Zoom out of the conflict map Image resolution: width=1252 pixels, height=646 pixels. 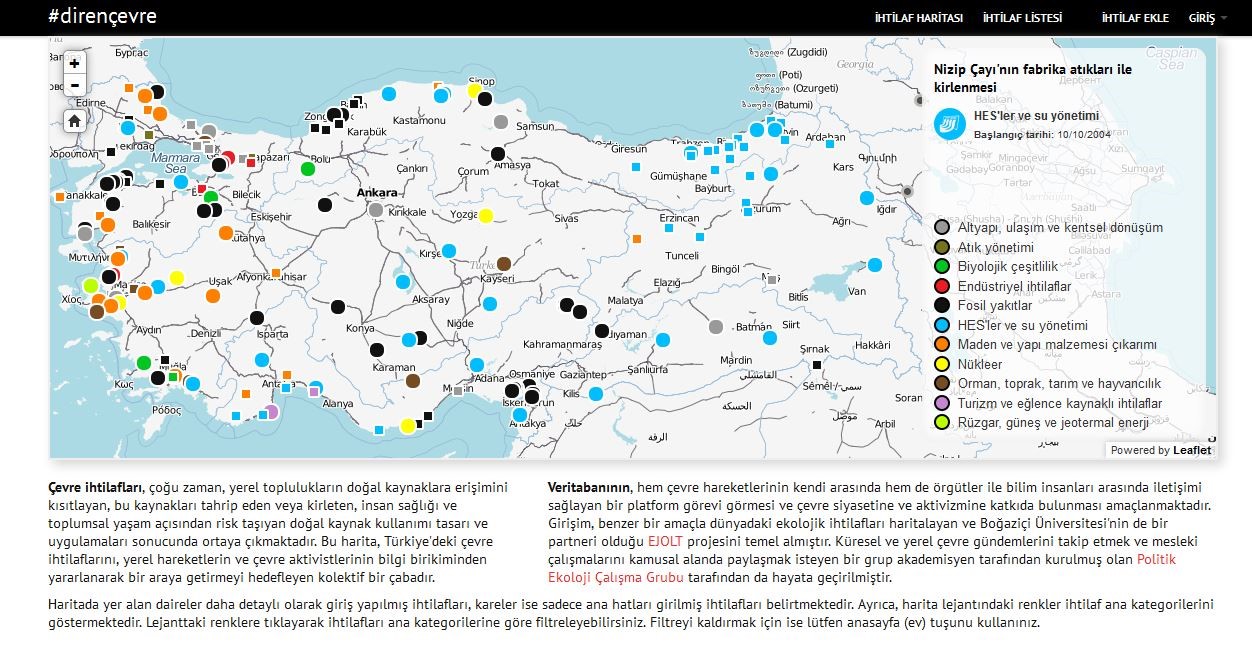pos(75,86)
